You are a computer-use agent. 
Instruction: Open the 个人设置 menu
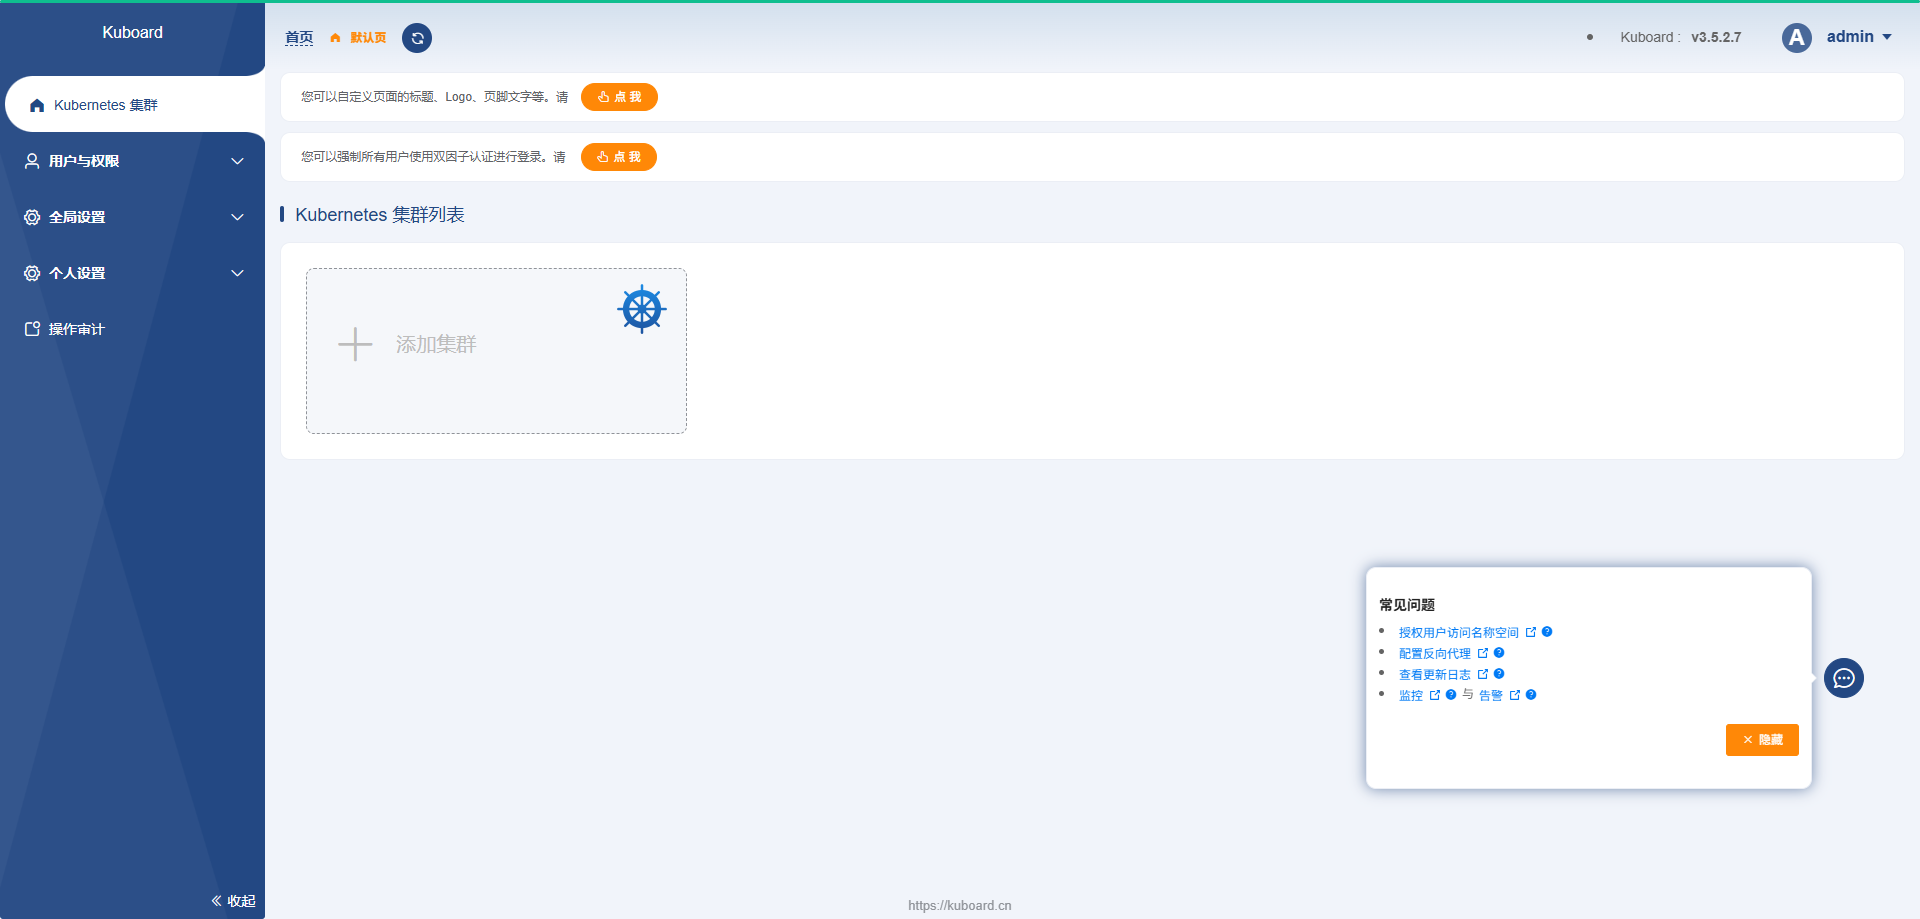tap(133, 273)
